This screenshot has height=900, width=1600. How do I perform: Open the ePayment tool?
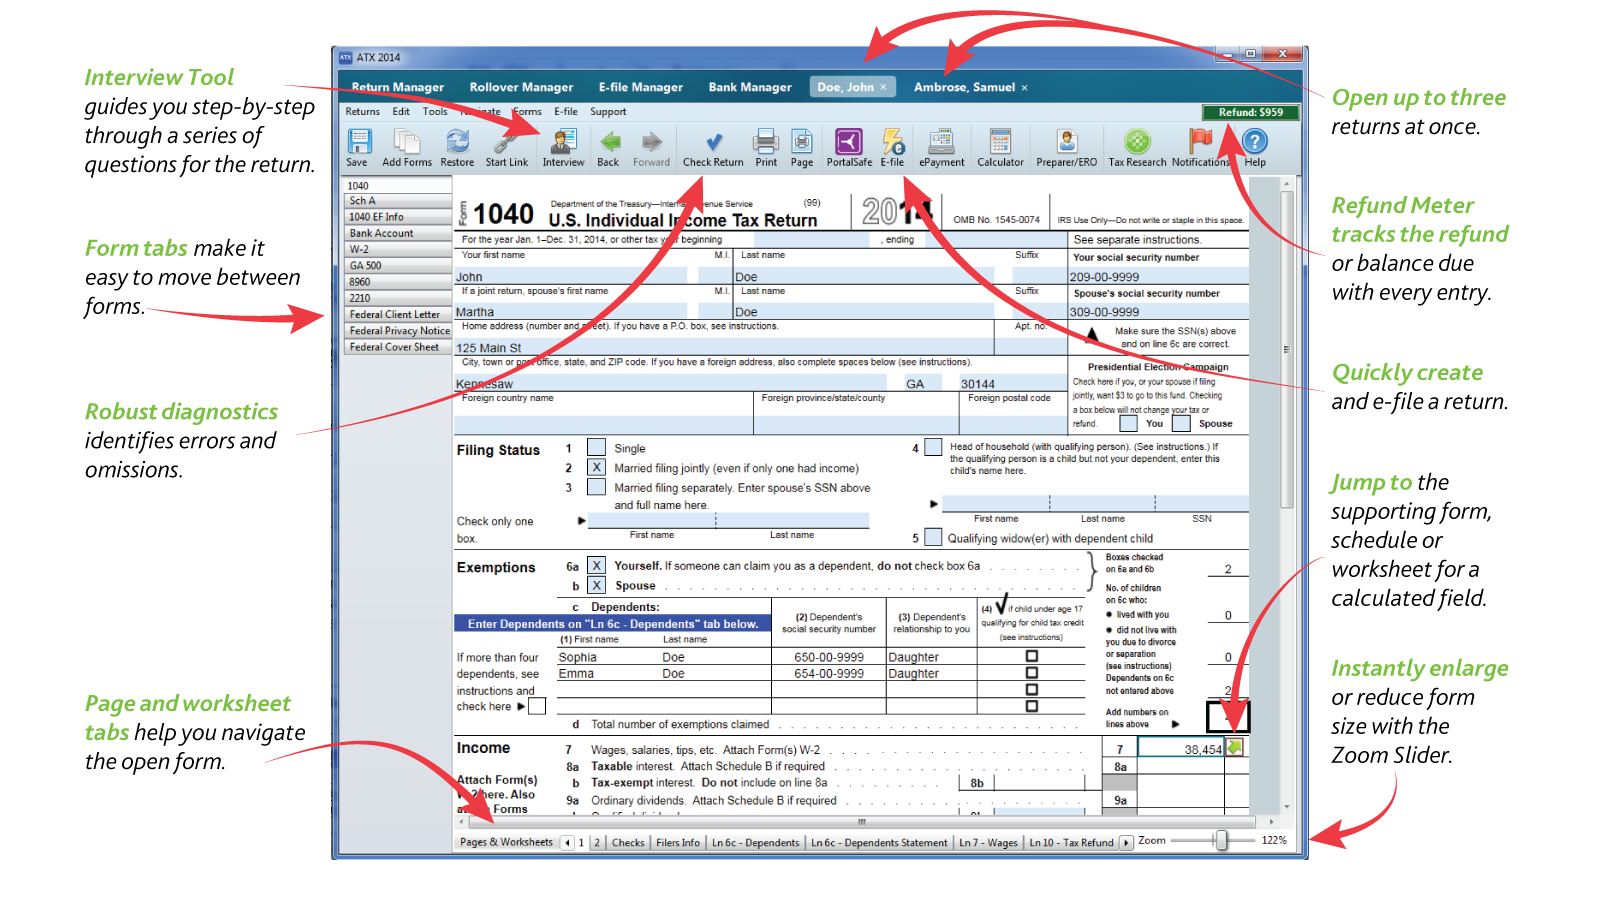941,147
